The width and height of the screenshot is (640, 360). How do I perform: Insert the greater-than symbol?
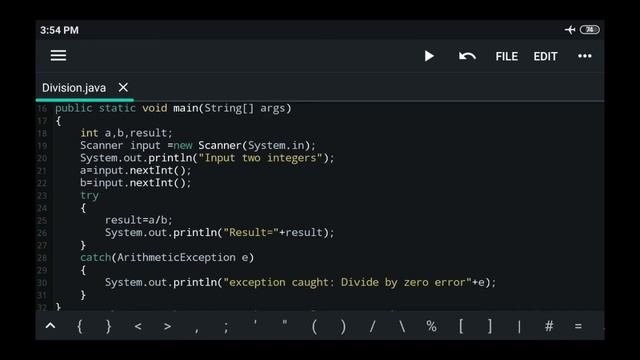pos(167,326)
